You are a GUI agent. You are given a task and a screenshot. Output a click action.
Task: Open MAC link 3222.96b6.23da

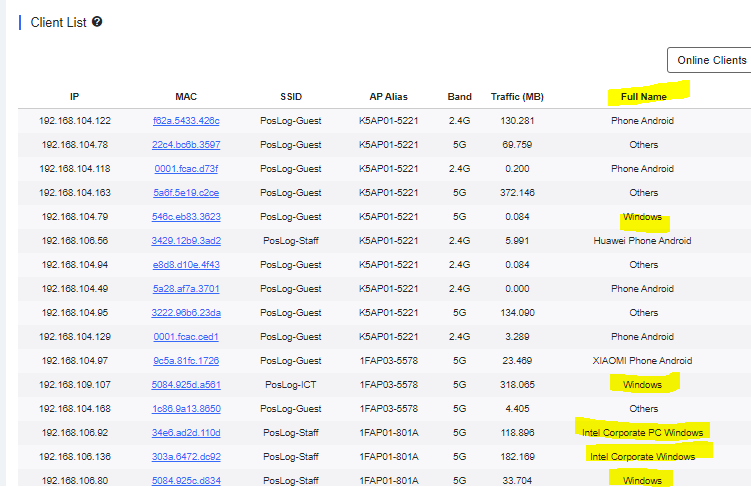point(186,313)
